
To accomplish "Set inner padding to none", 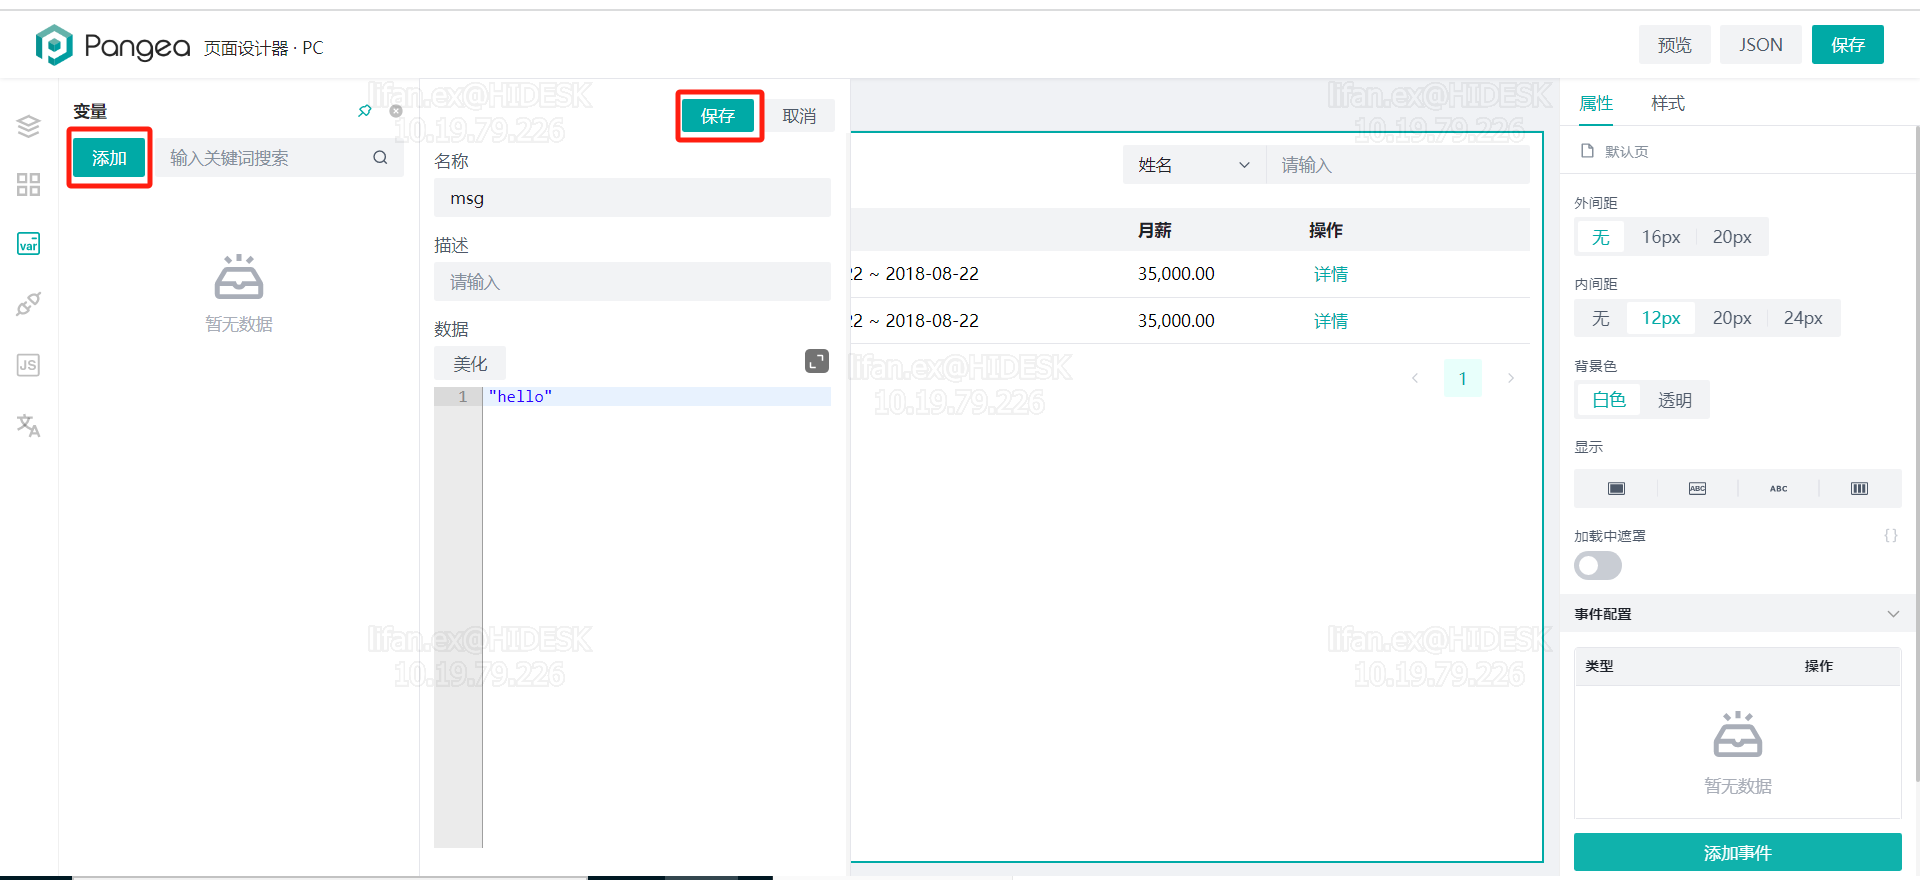I will coord(1600,318).
